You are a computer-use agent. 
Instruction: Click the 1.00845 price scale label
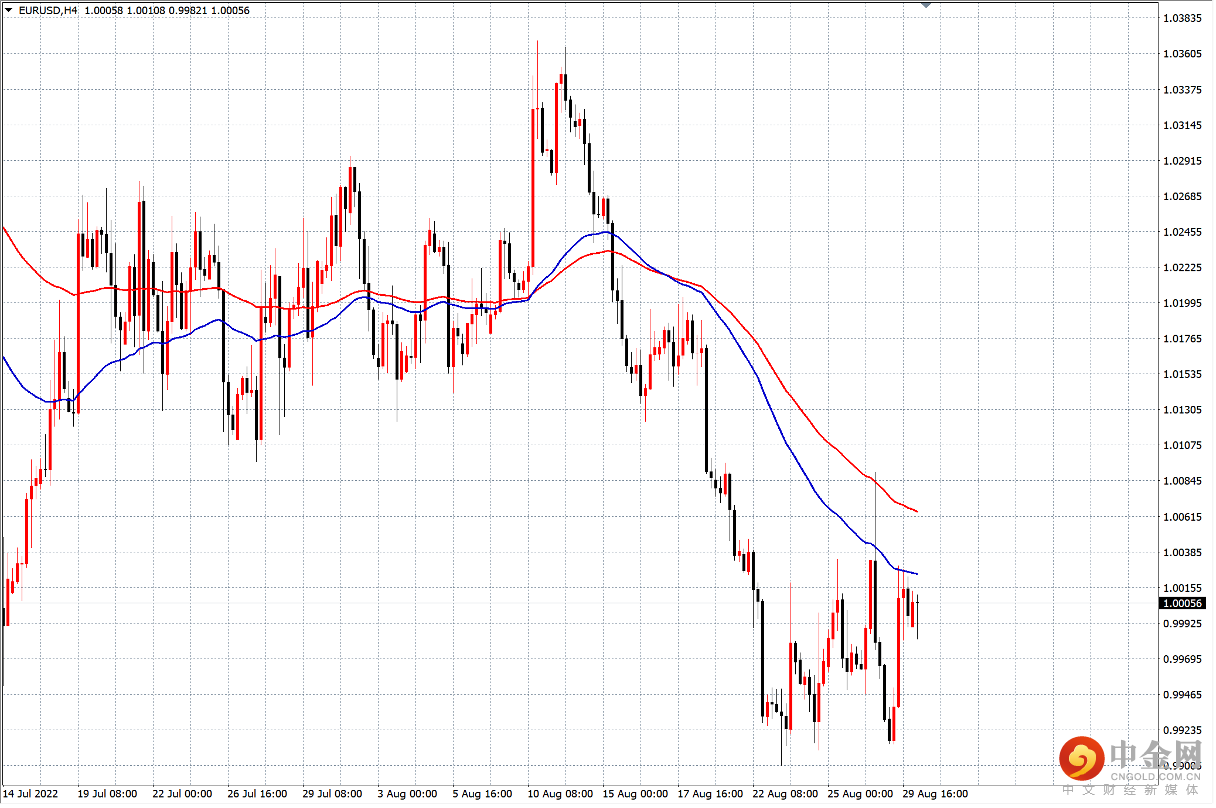pos(1183,481)
